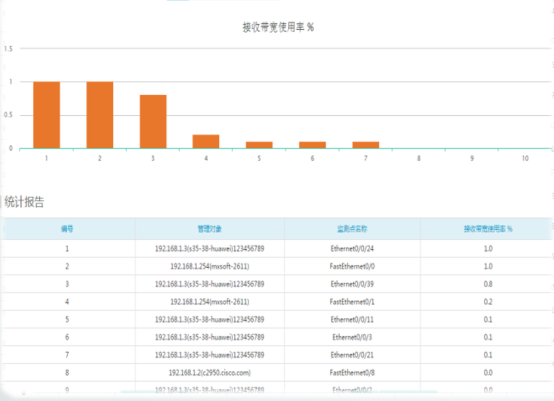This screenshot has height=401, width=554.
Task: Select the third bar in the chart
Action: pyautogui.click(x=153, y=122)
